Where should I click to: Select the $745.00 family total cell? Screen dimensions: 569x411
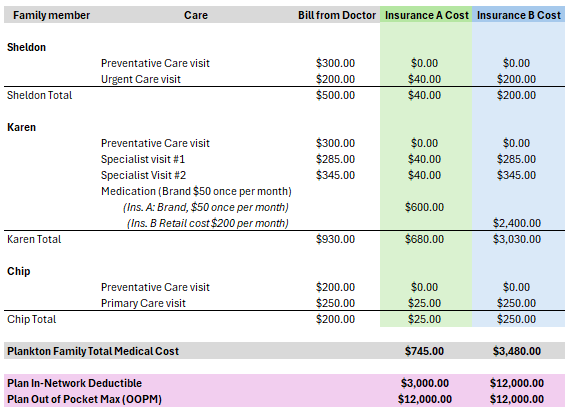coord(424,351)
